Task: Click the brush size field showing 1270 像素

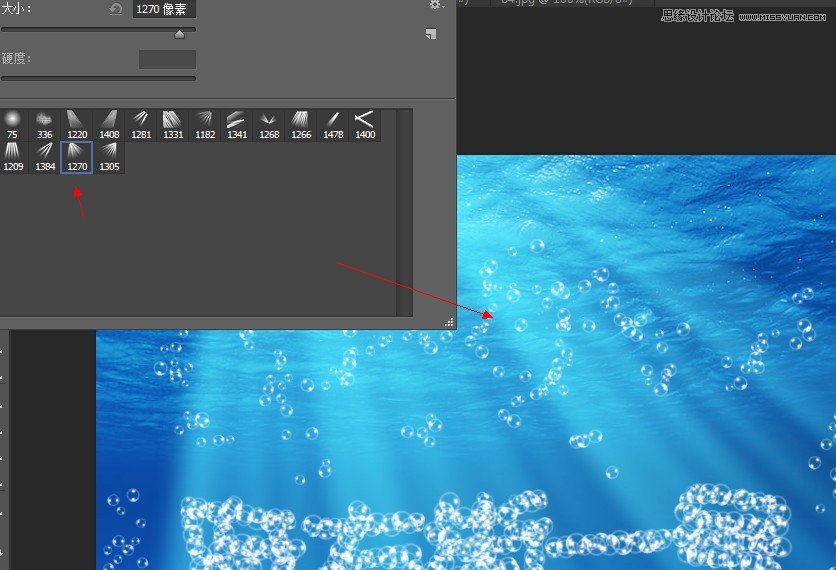Action: tap(164, 9)
